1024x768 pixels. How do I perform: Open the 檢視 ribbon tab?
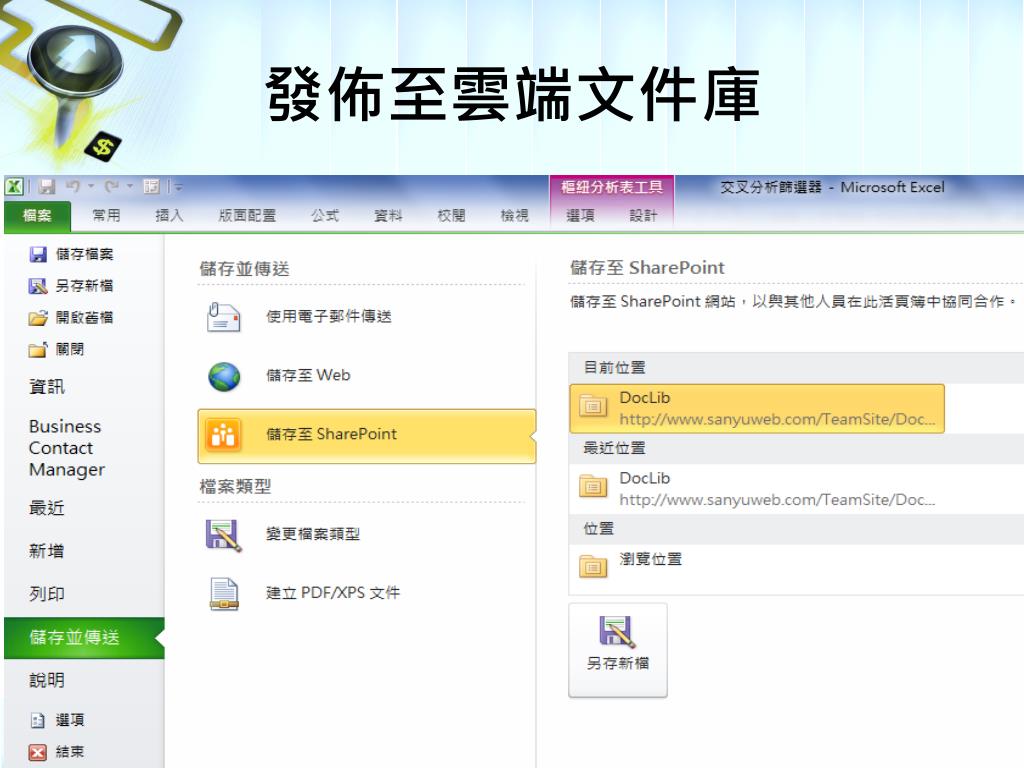pyautogui.click(x=515, y=216)
